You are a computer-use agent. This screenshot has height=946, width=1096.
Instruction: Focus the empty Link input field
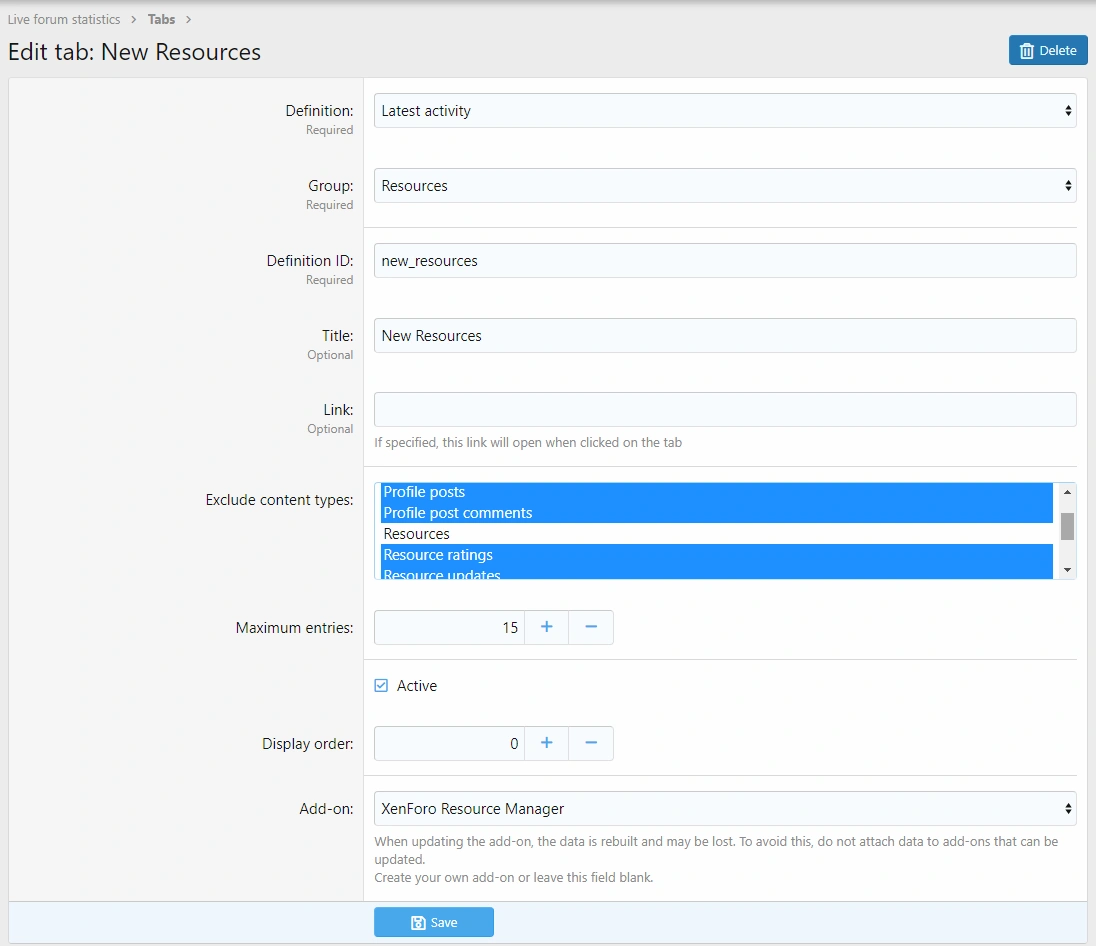coord(724,410)
